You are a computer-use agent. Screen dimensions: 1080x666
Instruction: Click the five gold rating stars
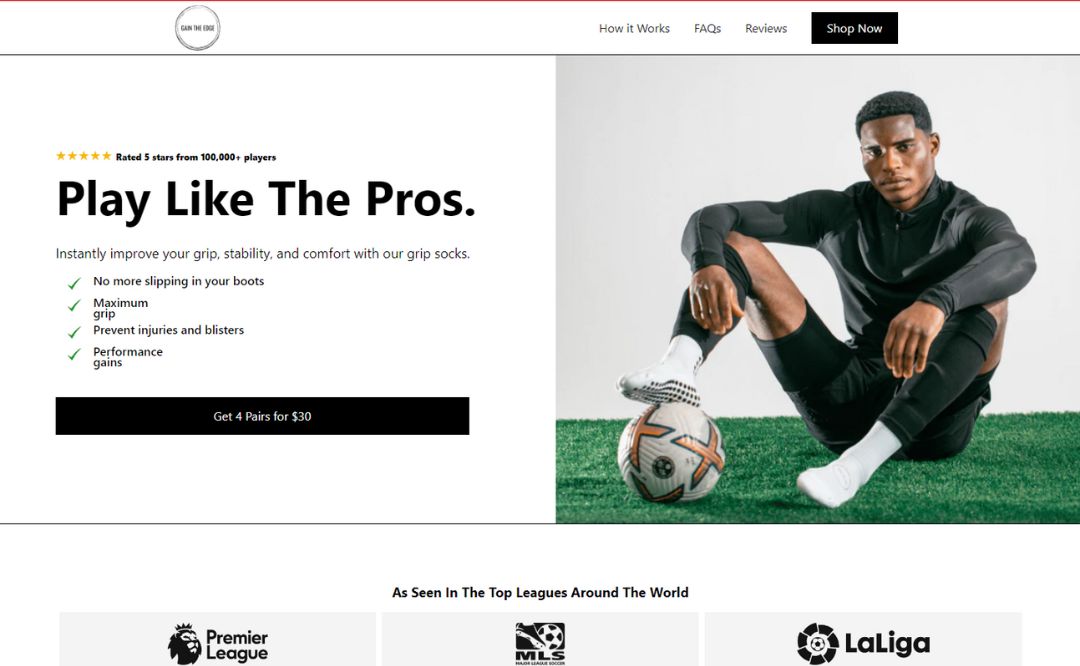pyautogui.click(x=83, y=156)
